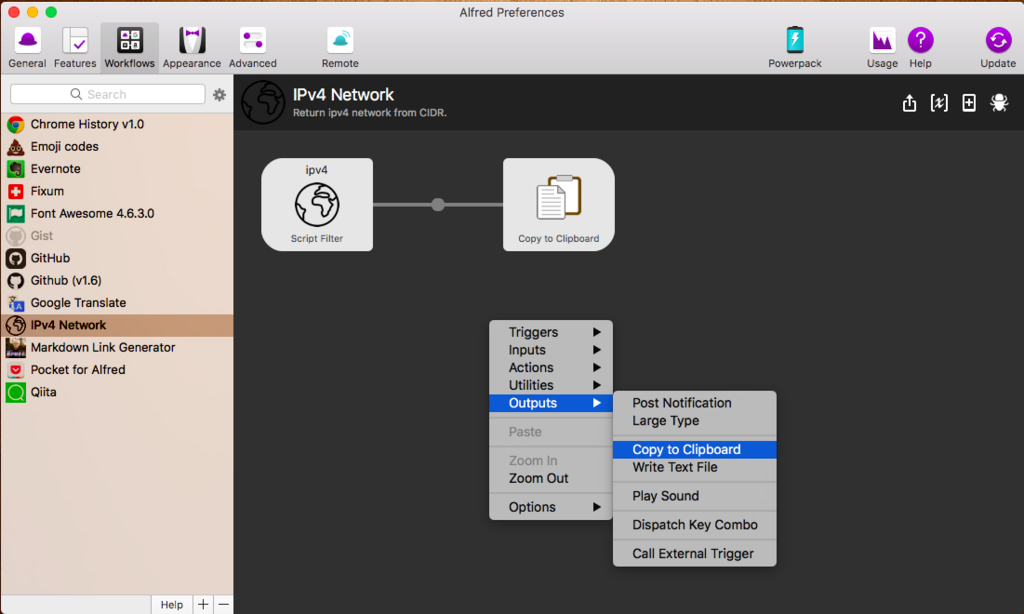
Task: Select the ipv4 Script Filter node
Action: (317, 204)
